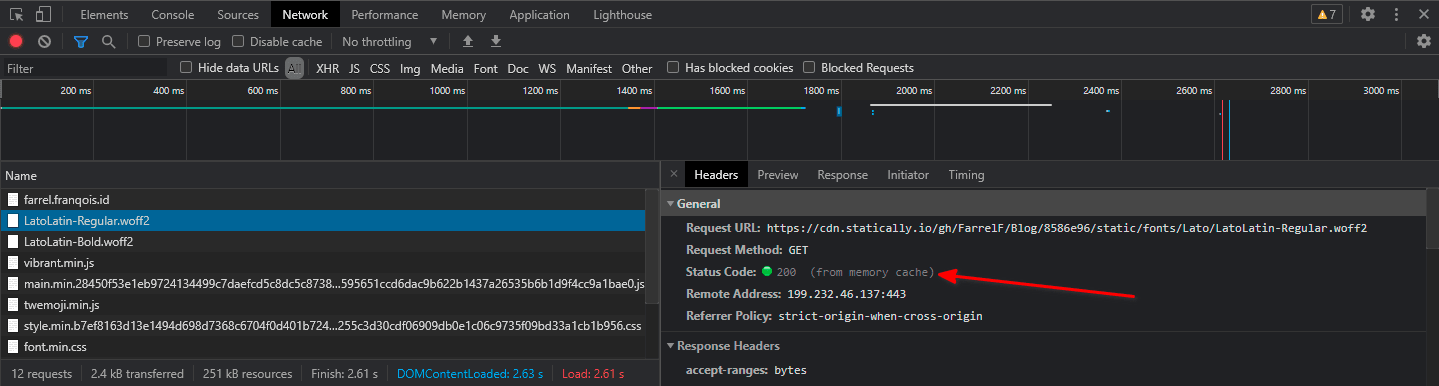The width and height of the screenshot is (1439, 386).
Task: Switch to Console tab
Action: point(173,15)
